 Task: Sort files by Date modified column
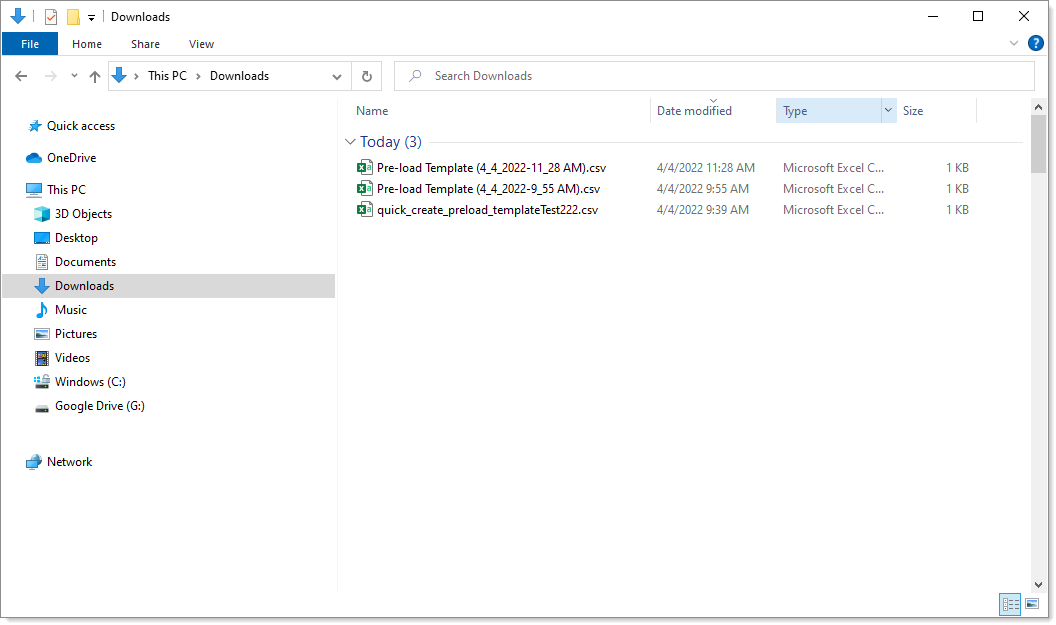click(694, 111)
